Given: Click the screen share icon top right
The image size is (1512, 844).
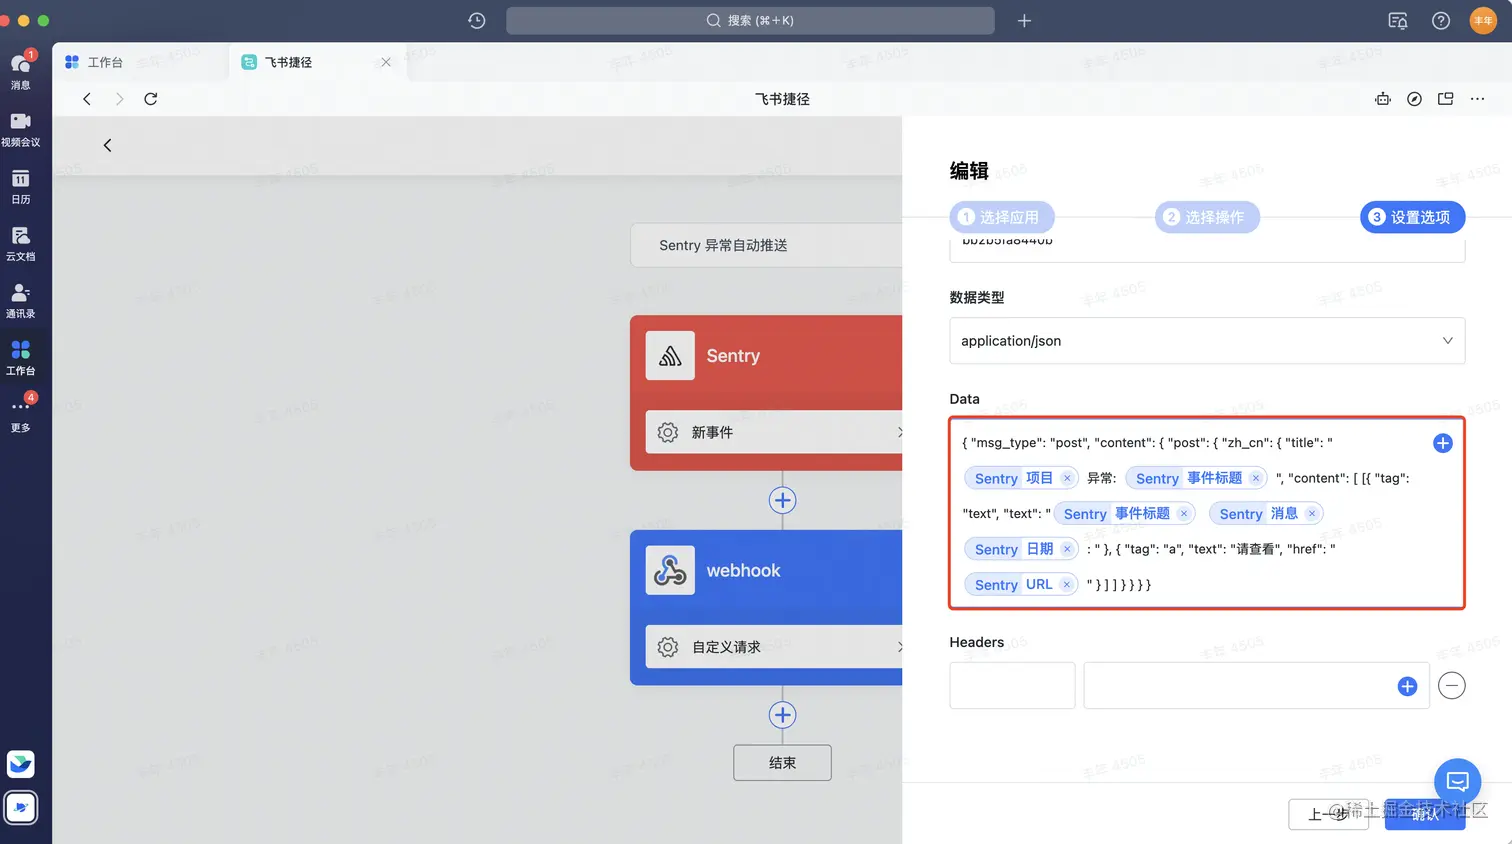Looking at the screenshot, I should tap(1398, 20).
